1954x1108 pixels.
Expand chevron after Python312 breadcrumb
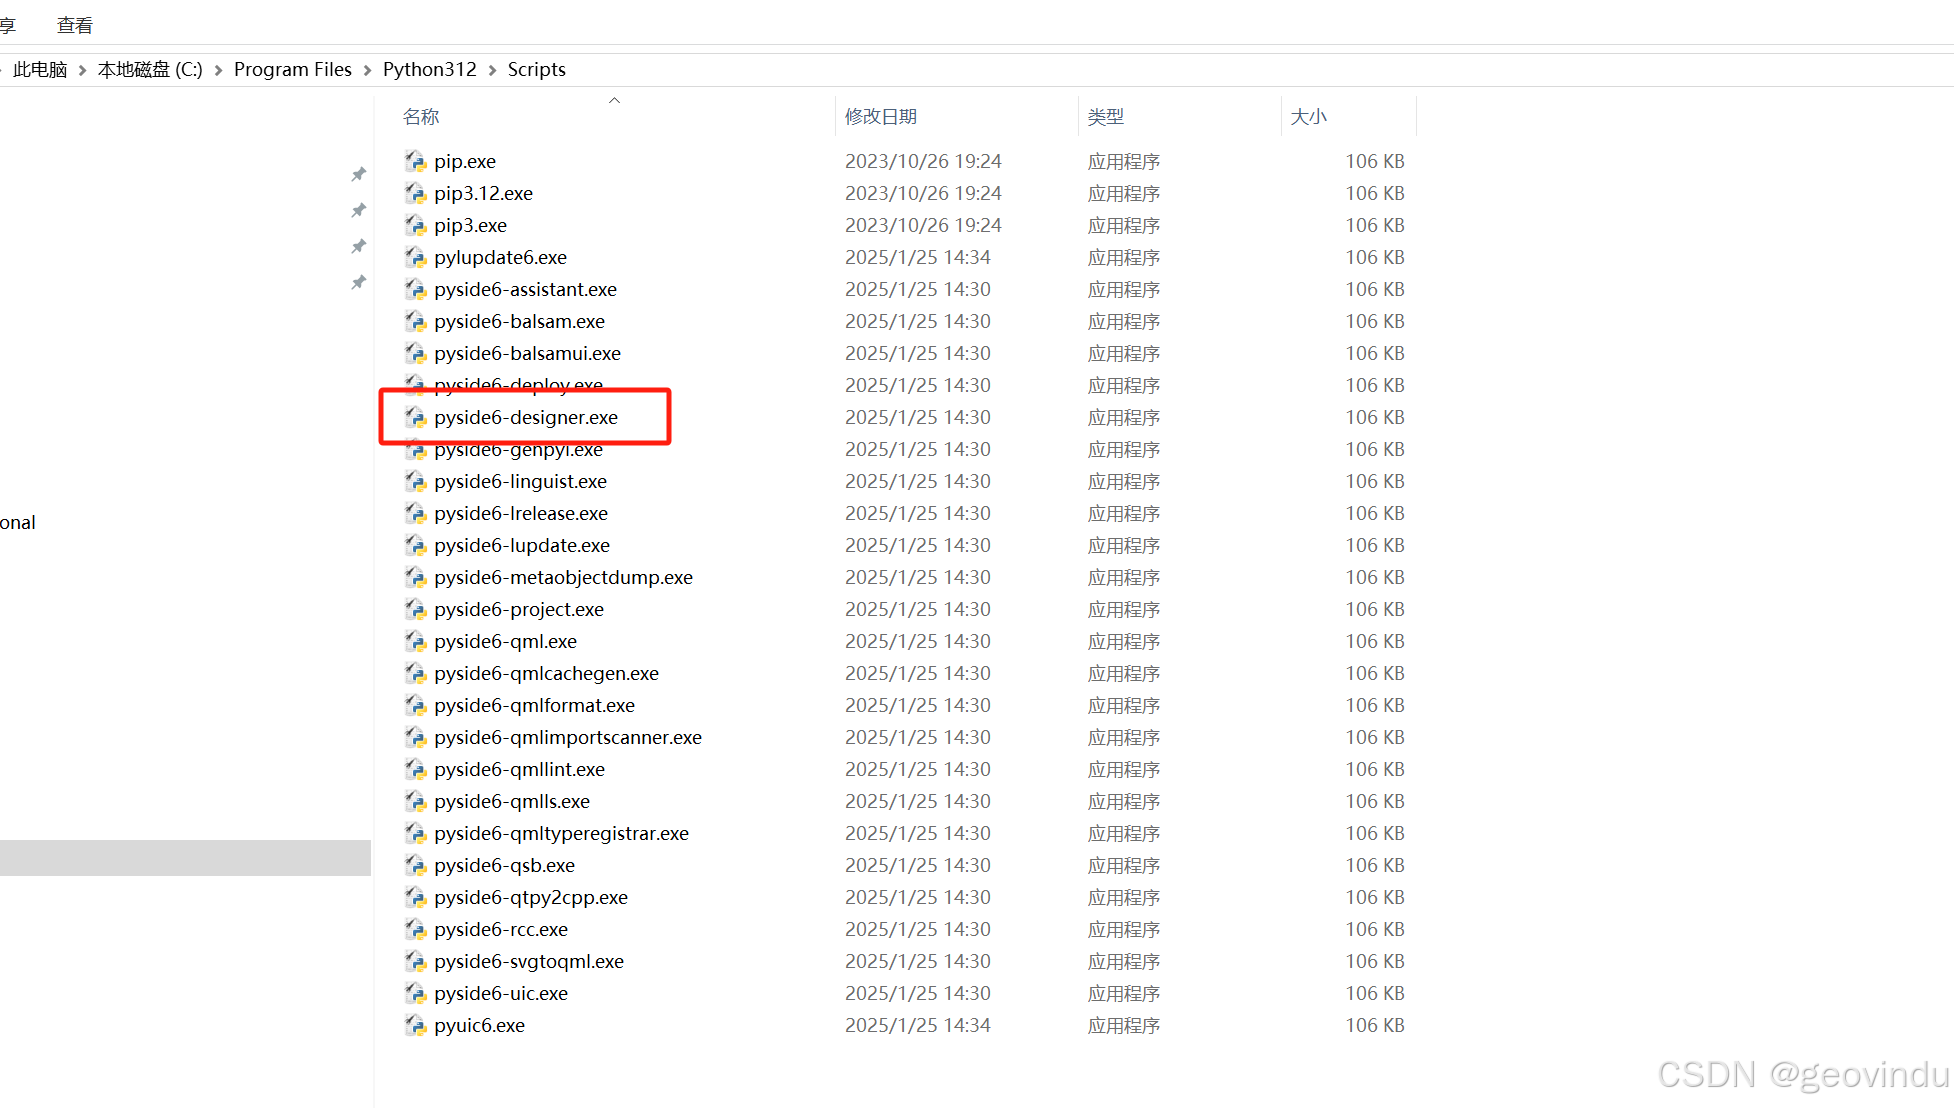click(x=492, y=70)
